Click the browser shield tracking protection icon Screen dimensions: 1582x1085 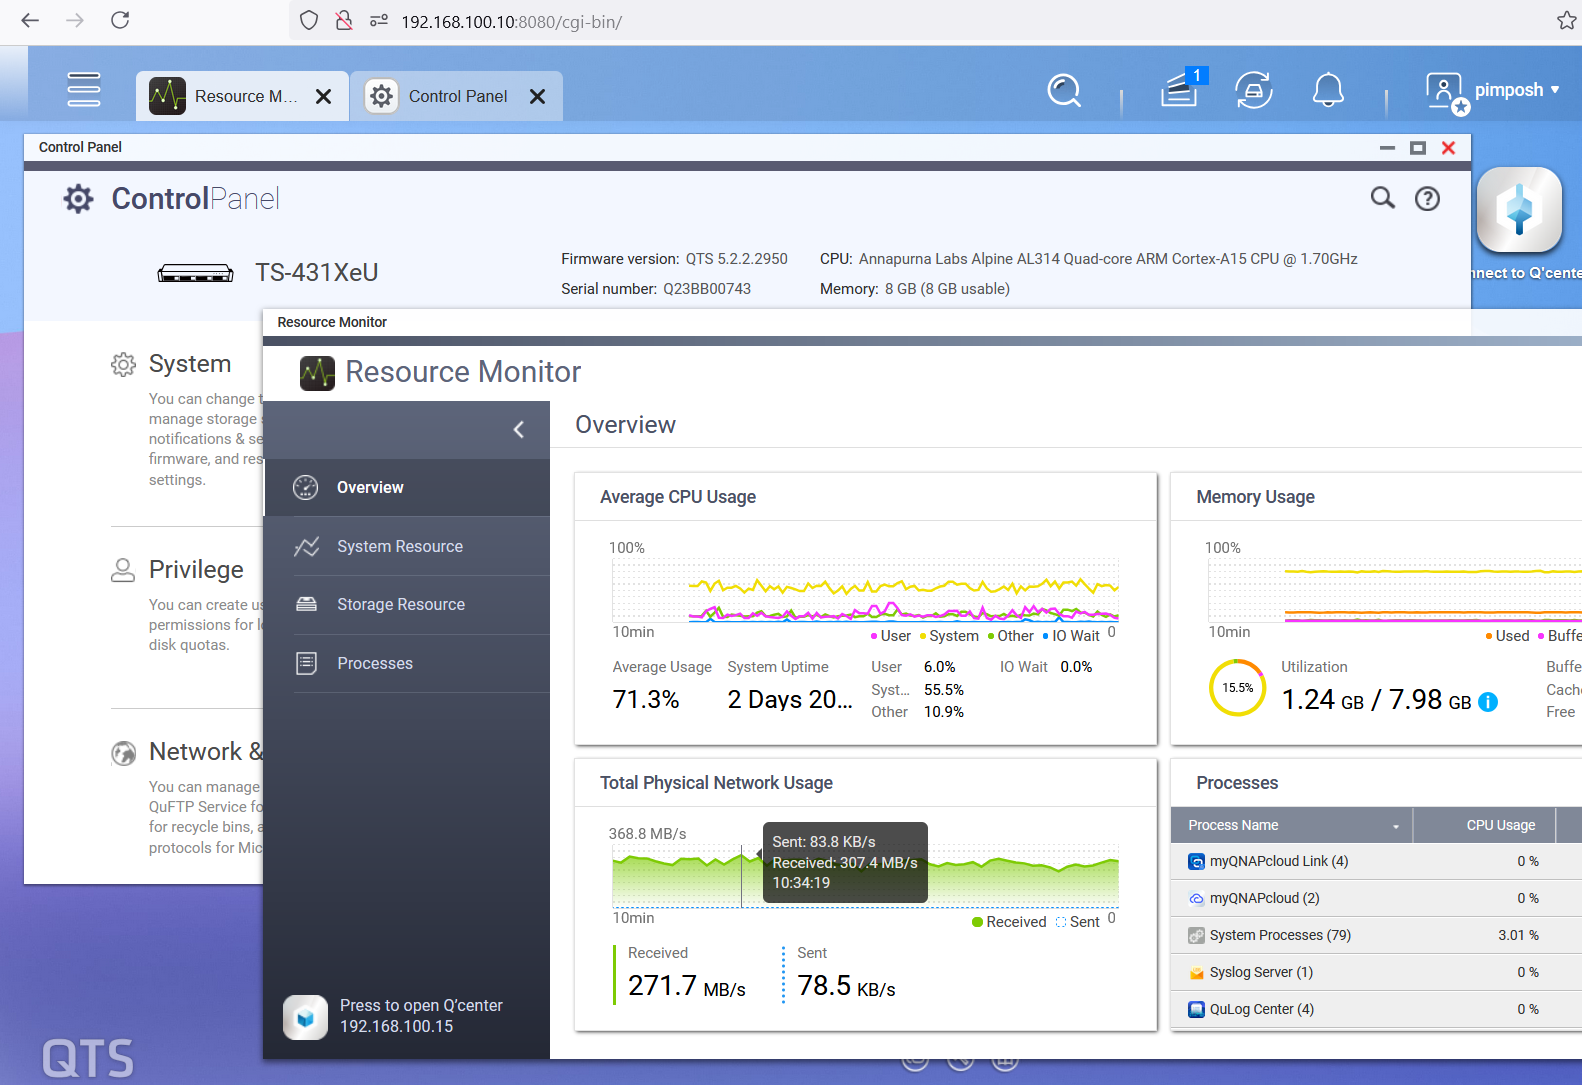click(x=309, y=20)
